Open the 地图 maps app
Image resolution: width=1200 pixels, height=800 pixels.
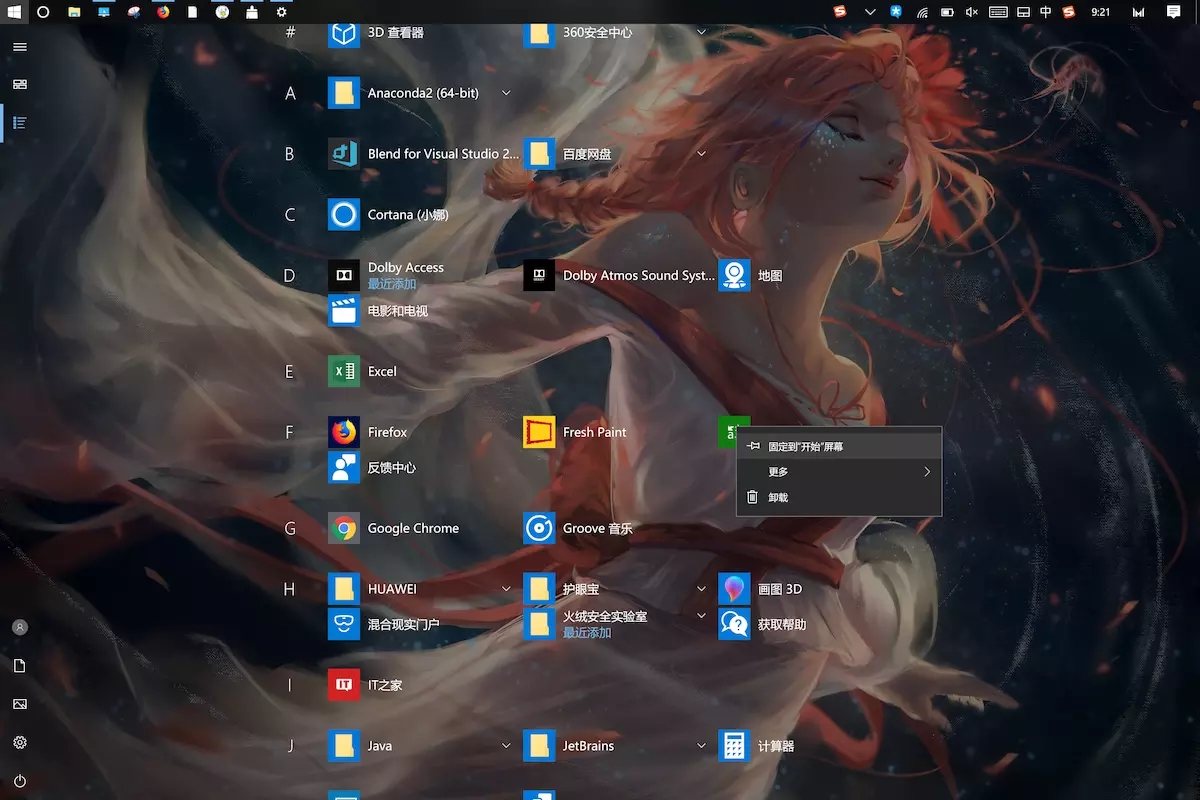750,275
